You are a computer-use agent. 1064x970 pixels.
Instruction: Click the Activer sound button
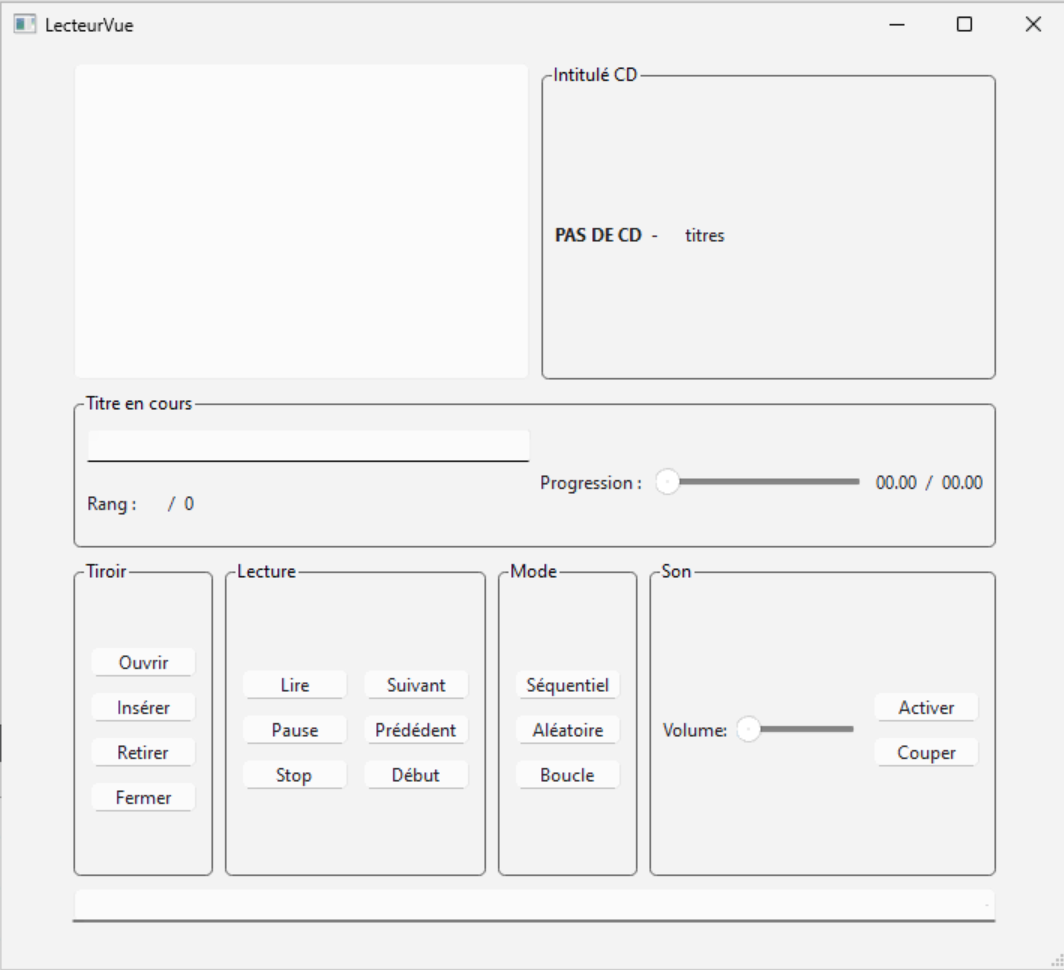[x=926, y=707]
